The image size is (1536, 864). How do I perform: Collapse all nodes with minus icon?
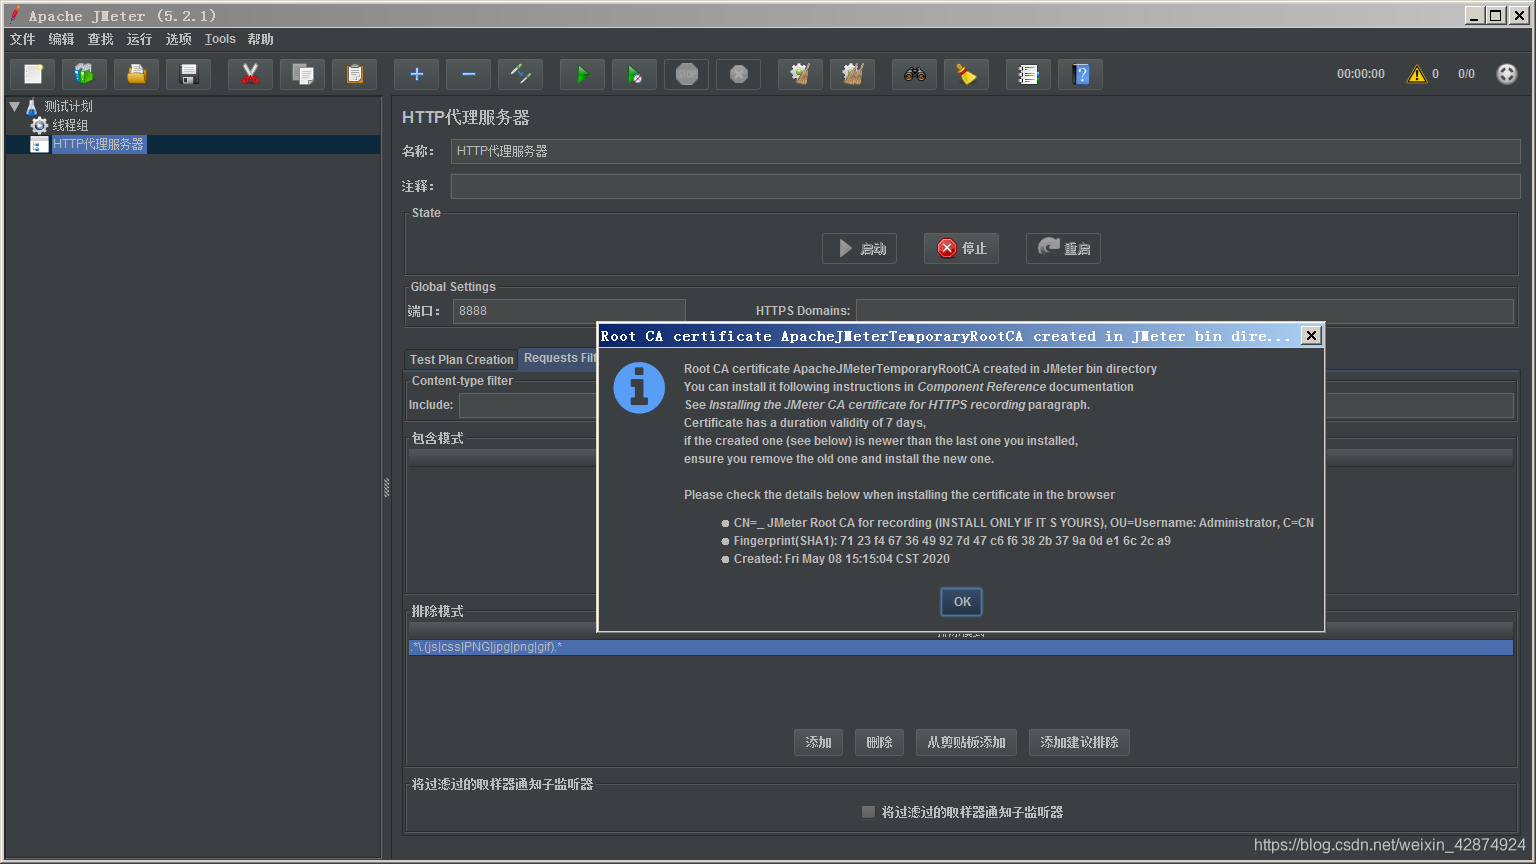point(469,74)
